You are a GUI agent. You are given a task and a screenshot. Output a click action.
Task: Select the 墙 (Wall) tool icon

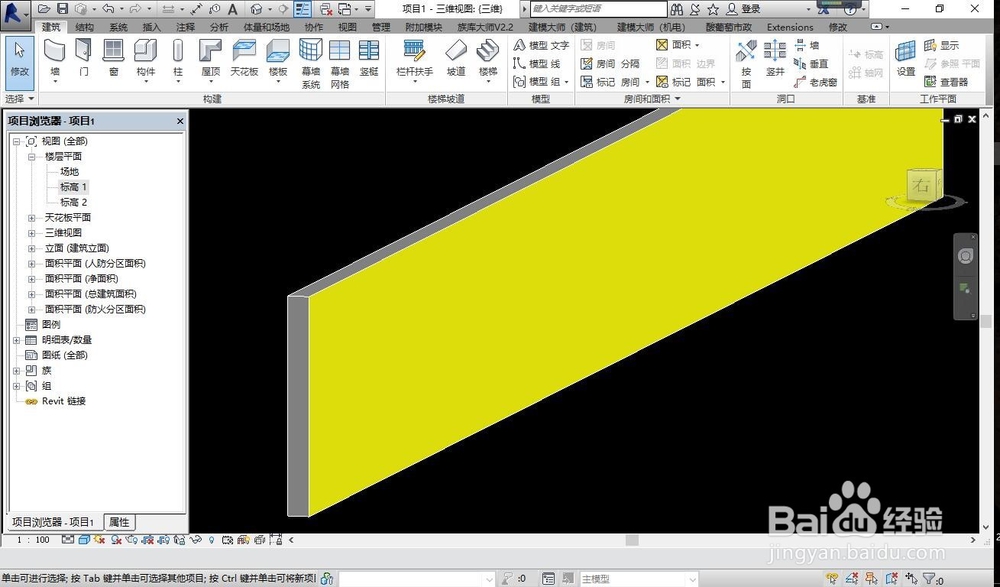pyautogui.click(x=55, y=51)
